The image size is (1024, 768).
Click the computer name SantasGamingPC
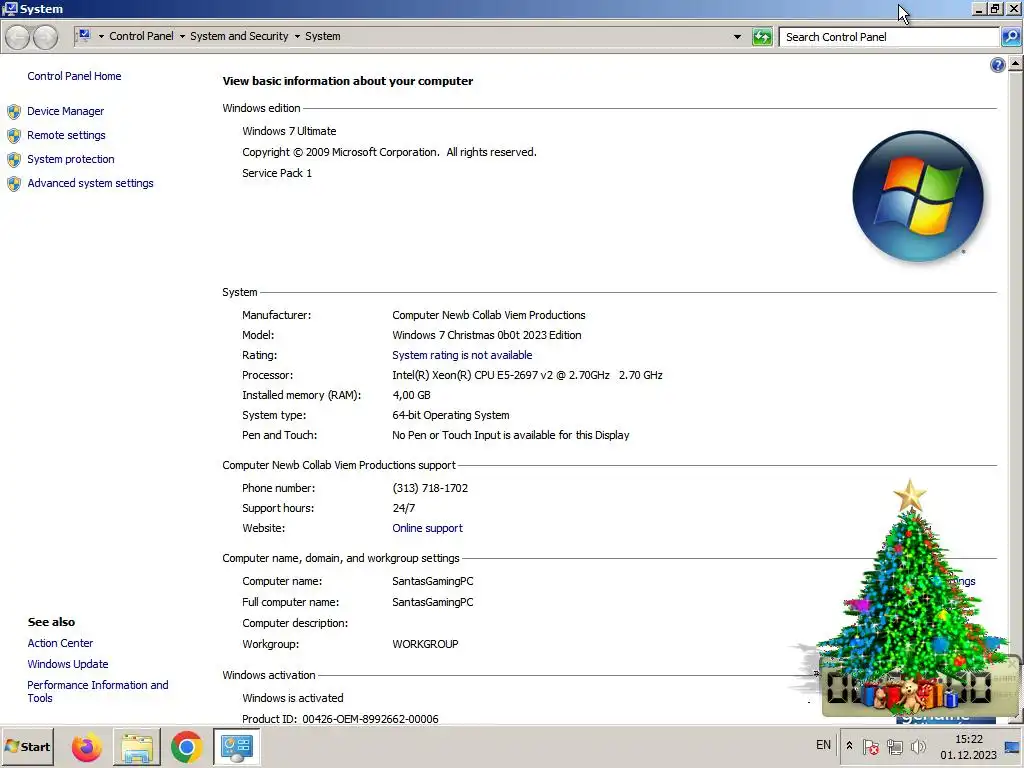432,581
